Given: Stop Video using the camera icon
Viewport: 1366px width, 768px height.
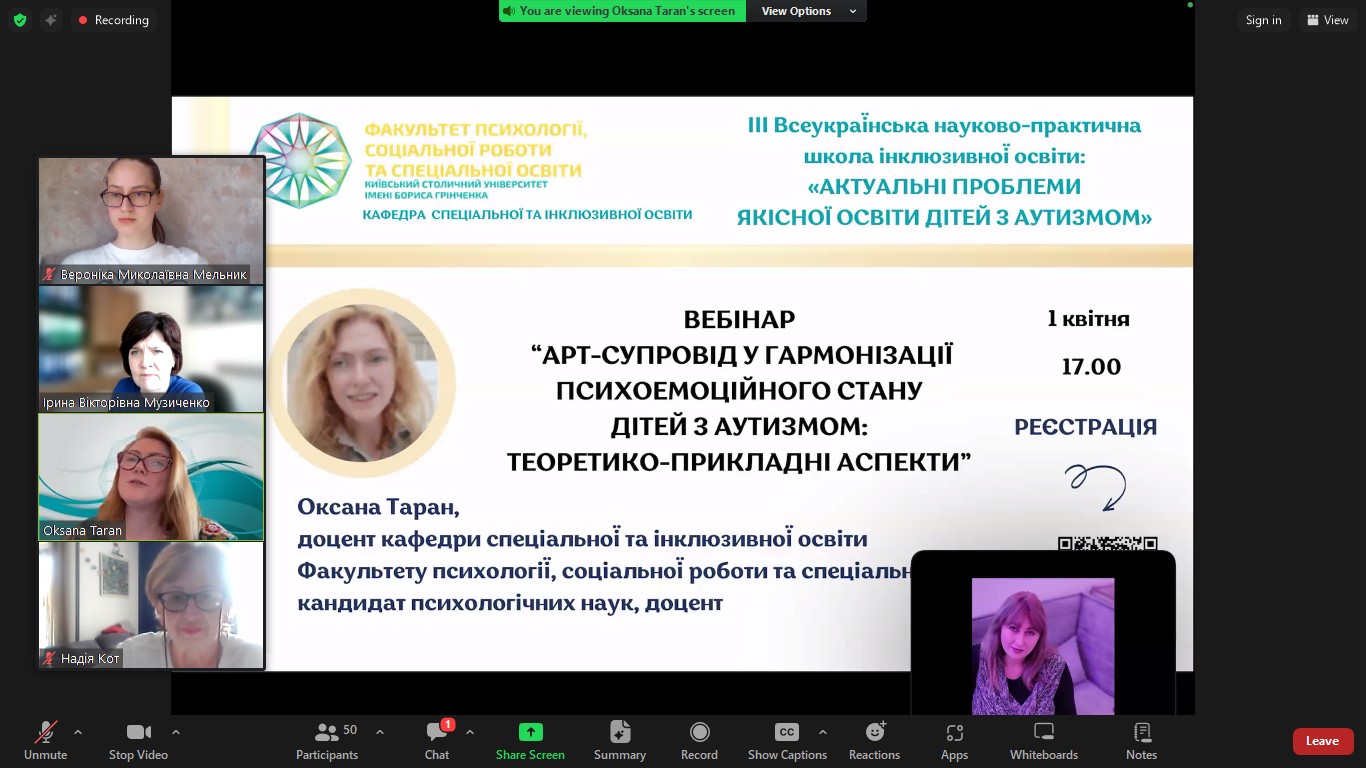Looking at the screenshot, I should pos(138,733).
